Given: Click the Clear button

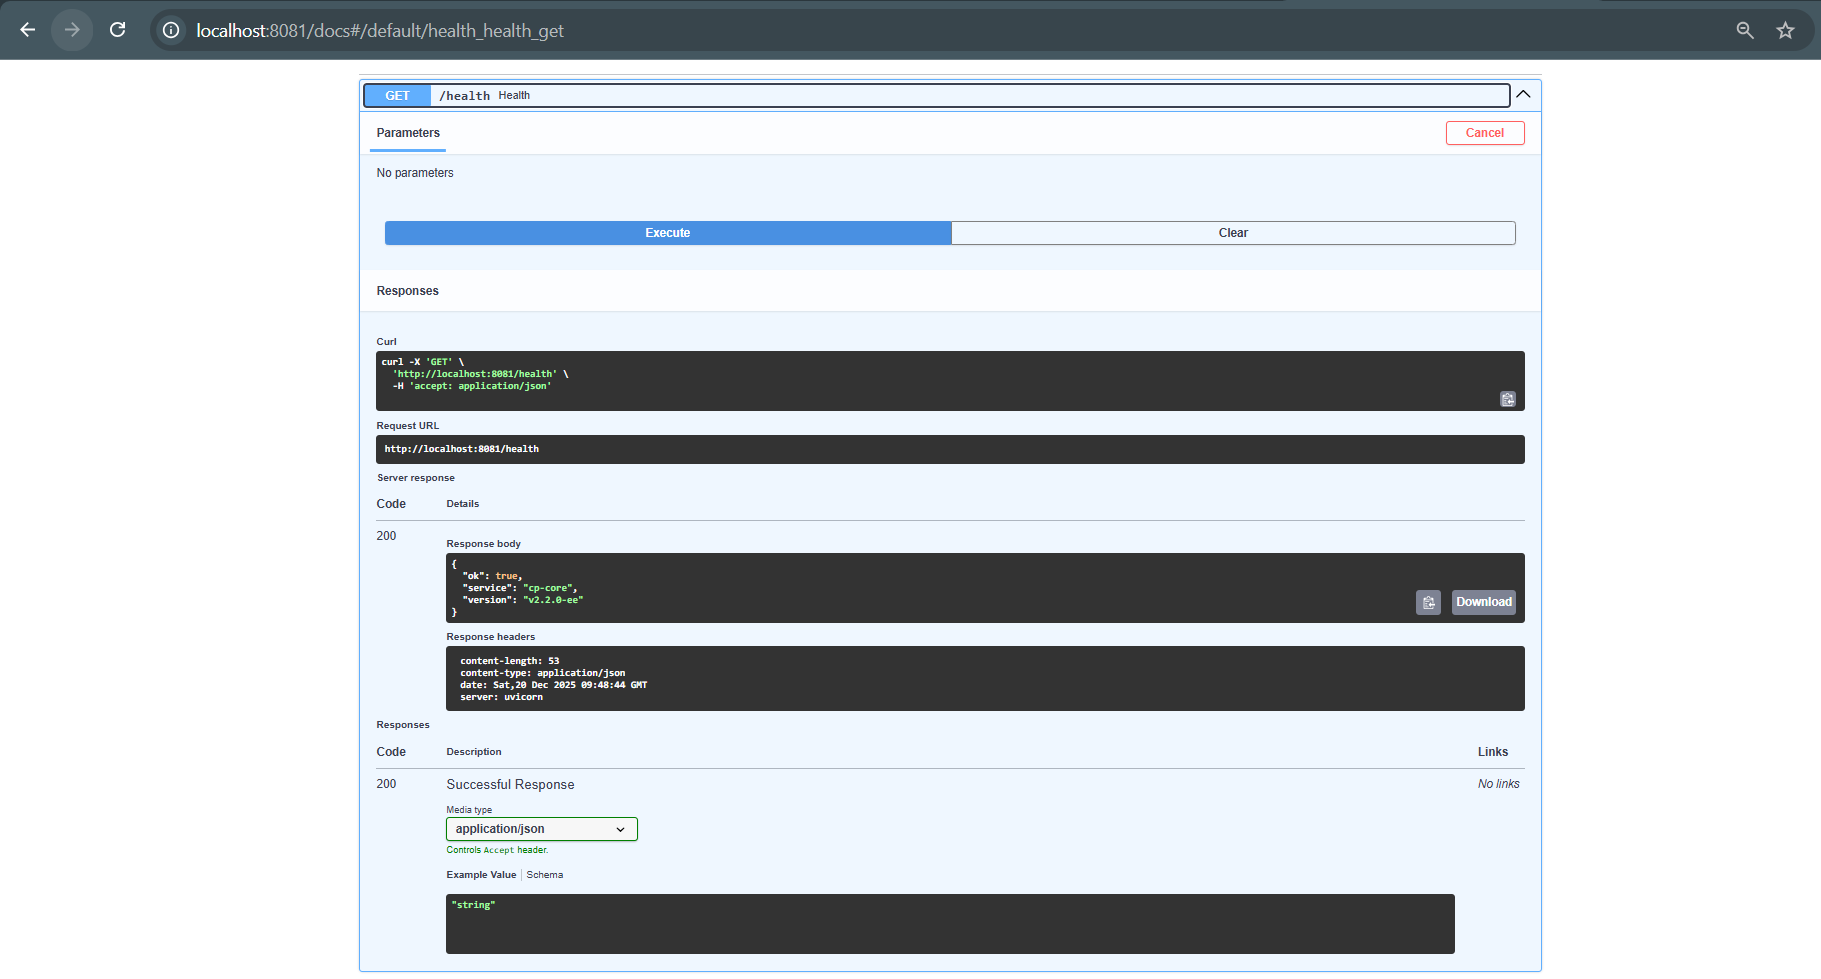Looking at the screenshot, I should pos(1233,233).
